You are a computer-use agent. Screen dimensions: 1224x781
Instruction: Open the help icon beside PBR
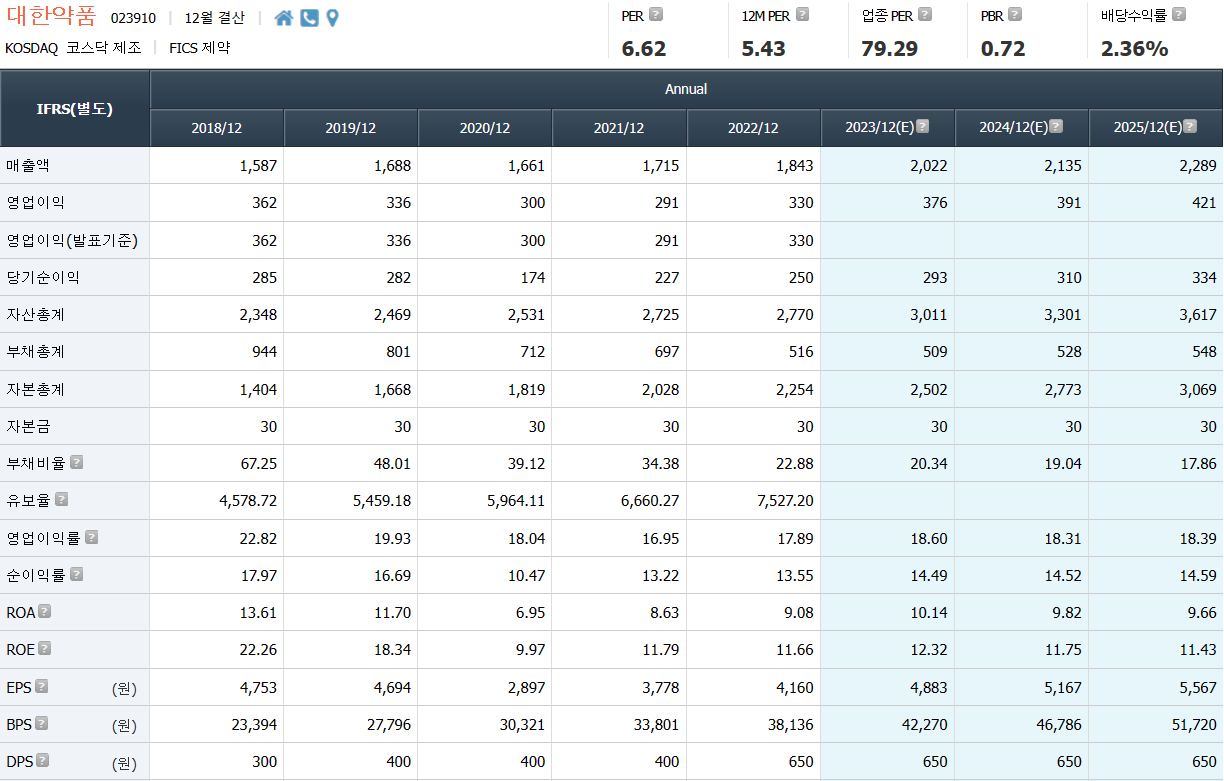tap(1015, 15)
